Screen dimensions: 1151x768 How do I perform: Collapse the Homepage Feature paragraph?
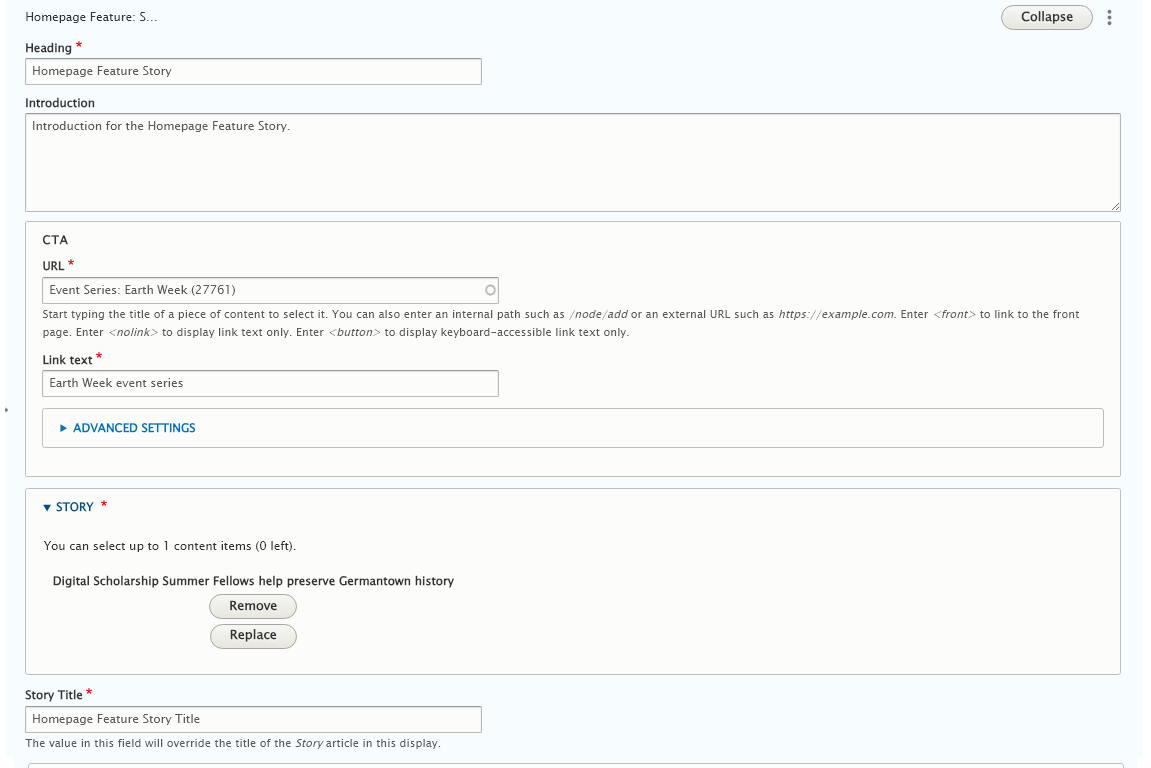1046,17
